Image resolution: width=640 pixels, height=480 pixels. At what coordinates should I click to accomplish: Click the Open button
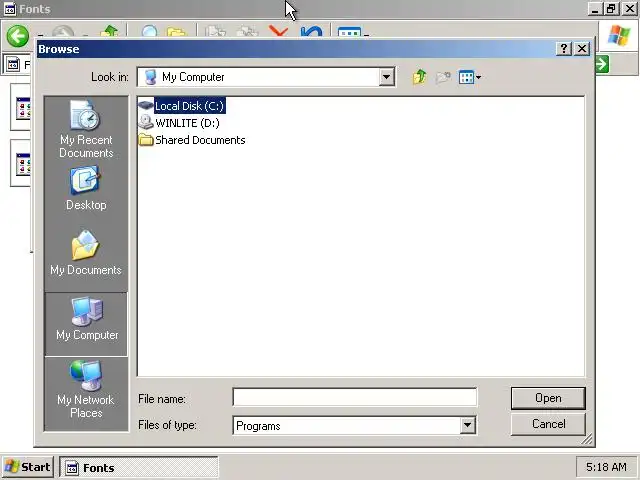548,398
